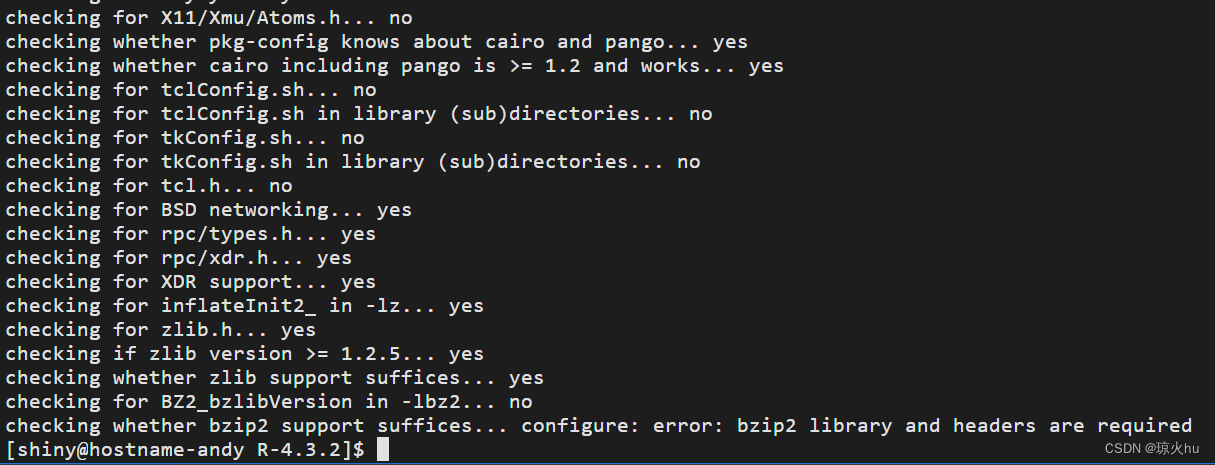Image resolution: width=1215 pixels, height=465 pixels.
Task: Click the cairo including pango >= 1.2 line
Action: (x=394, y=66)
